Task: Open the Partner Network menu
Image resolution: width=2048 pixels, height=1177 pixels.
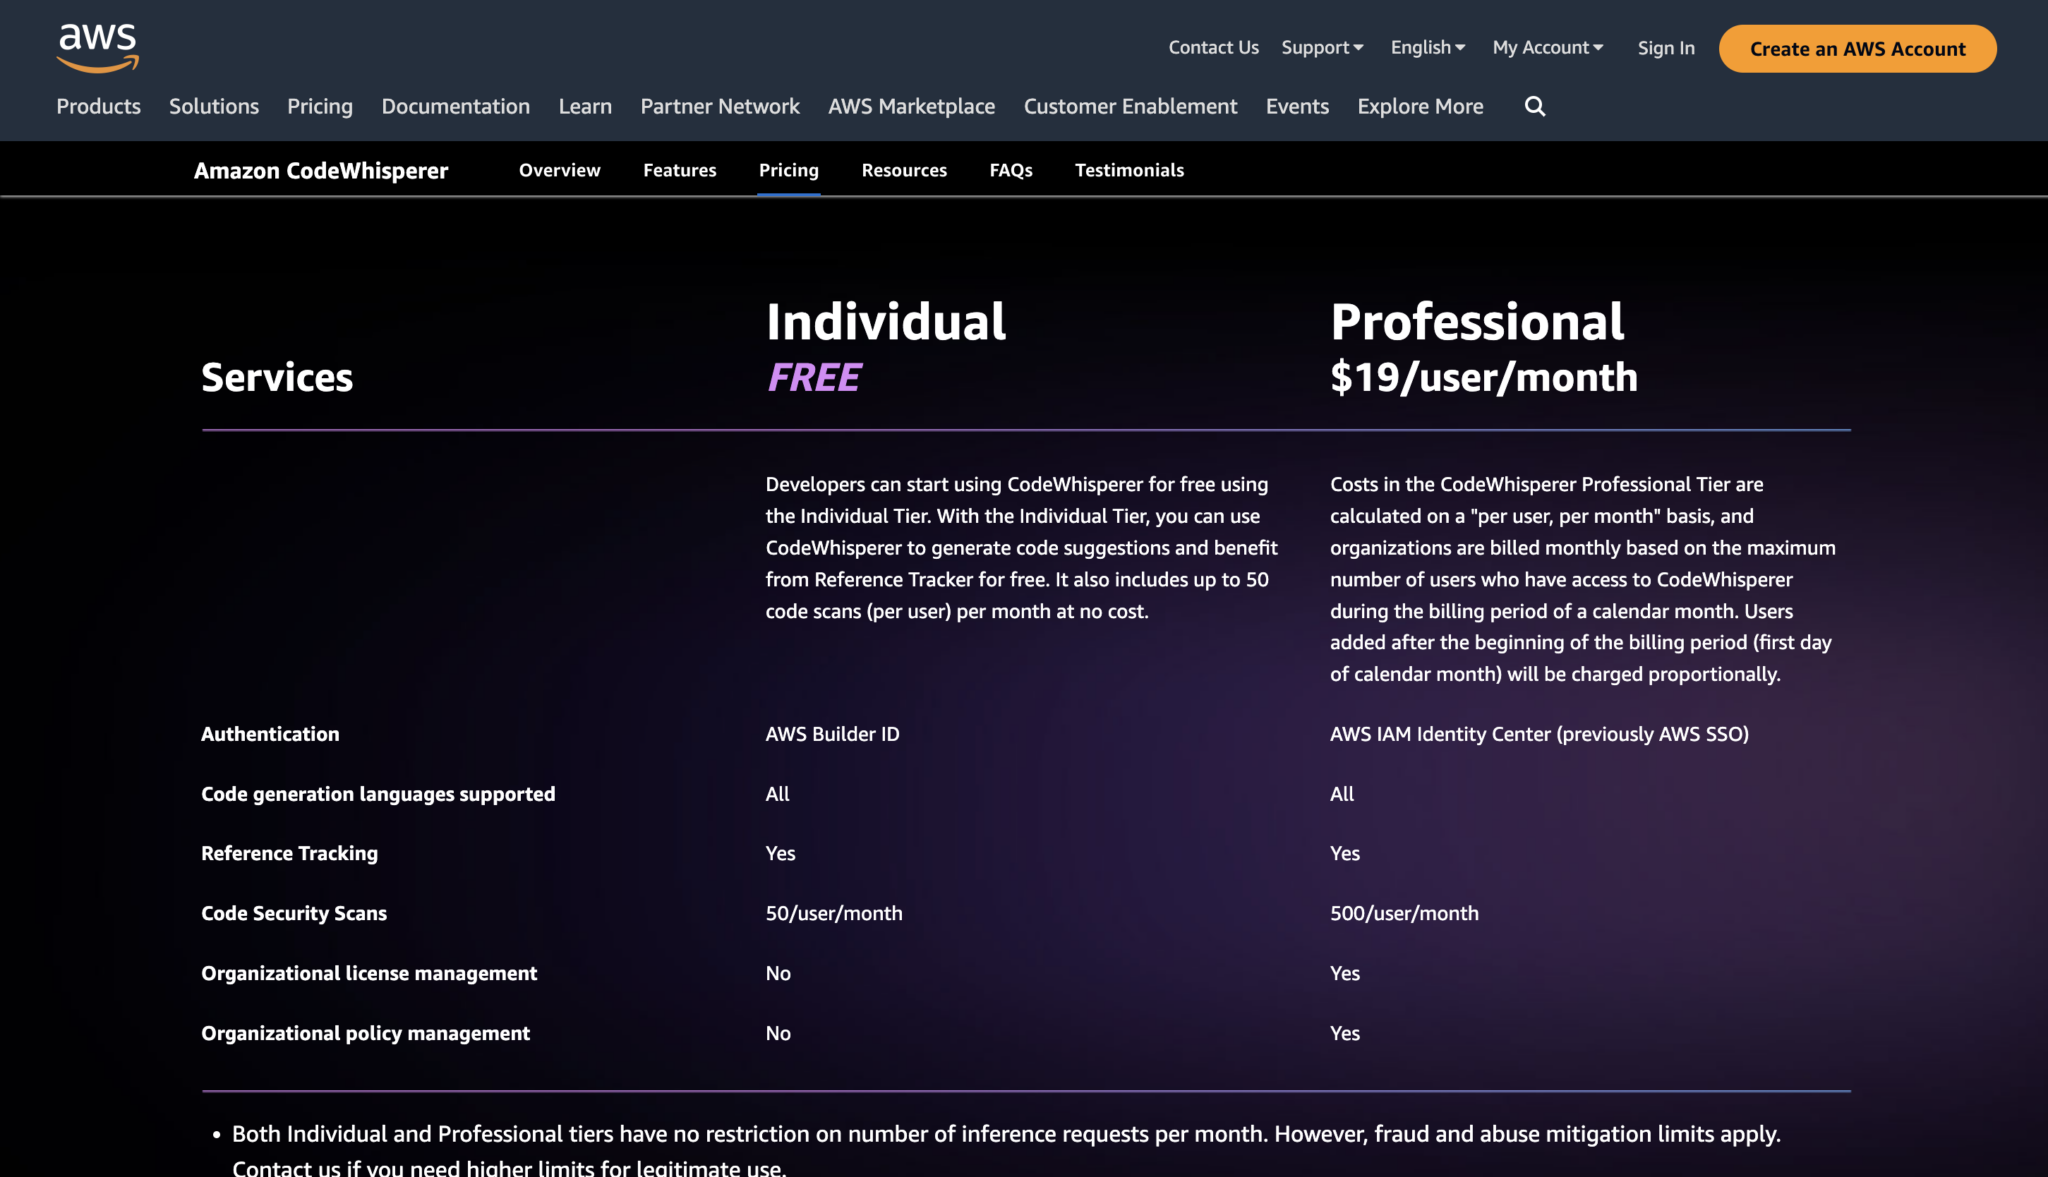Action: tap(719, 106)
